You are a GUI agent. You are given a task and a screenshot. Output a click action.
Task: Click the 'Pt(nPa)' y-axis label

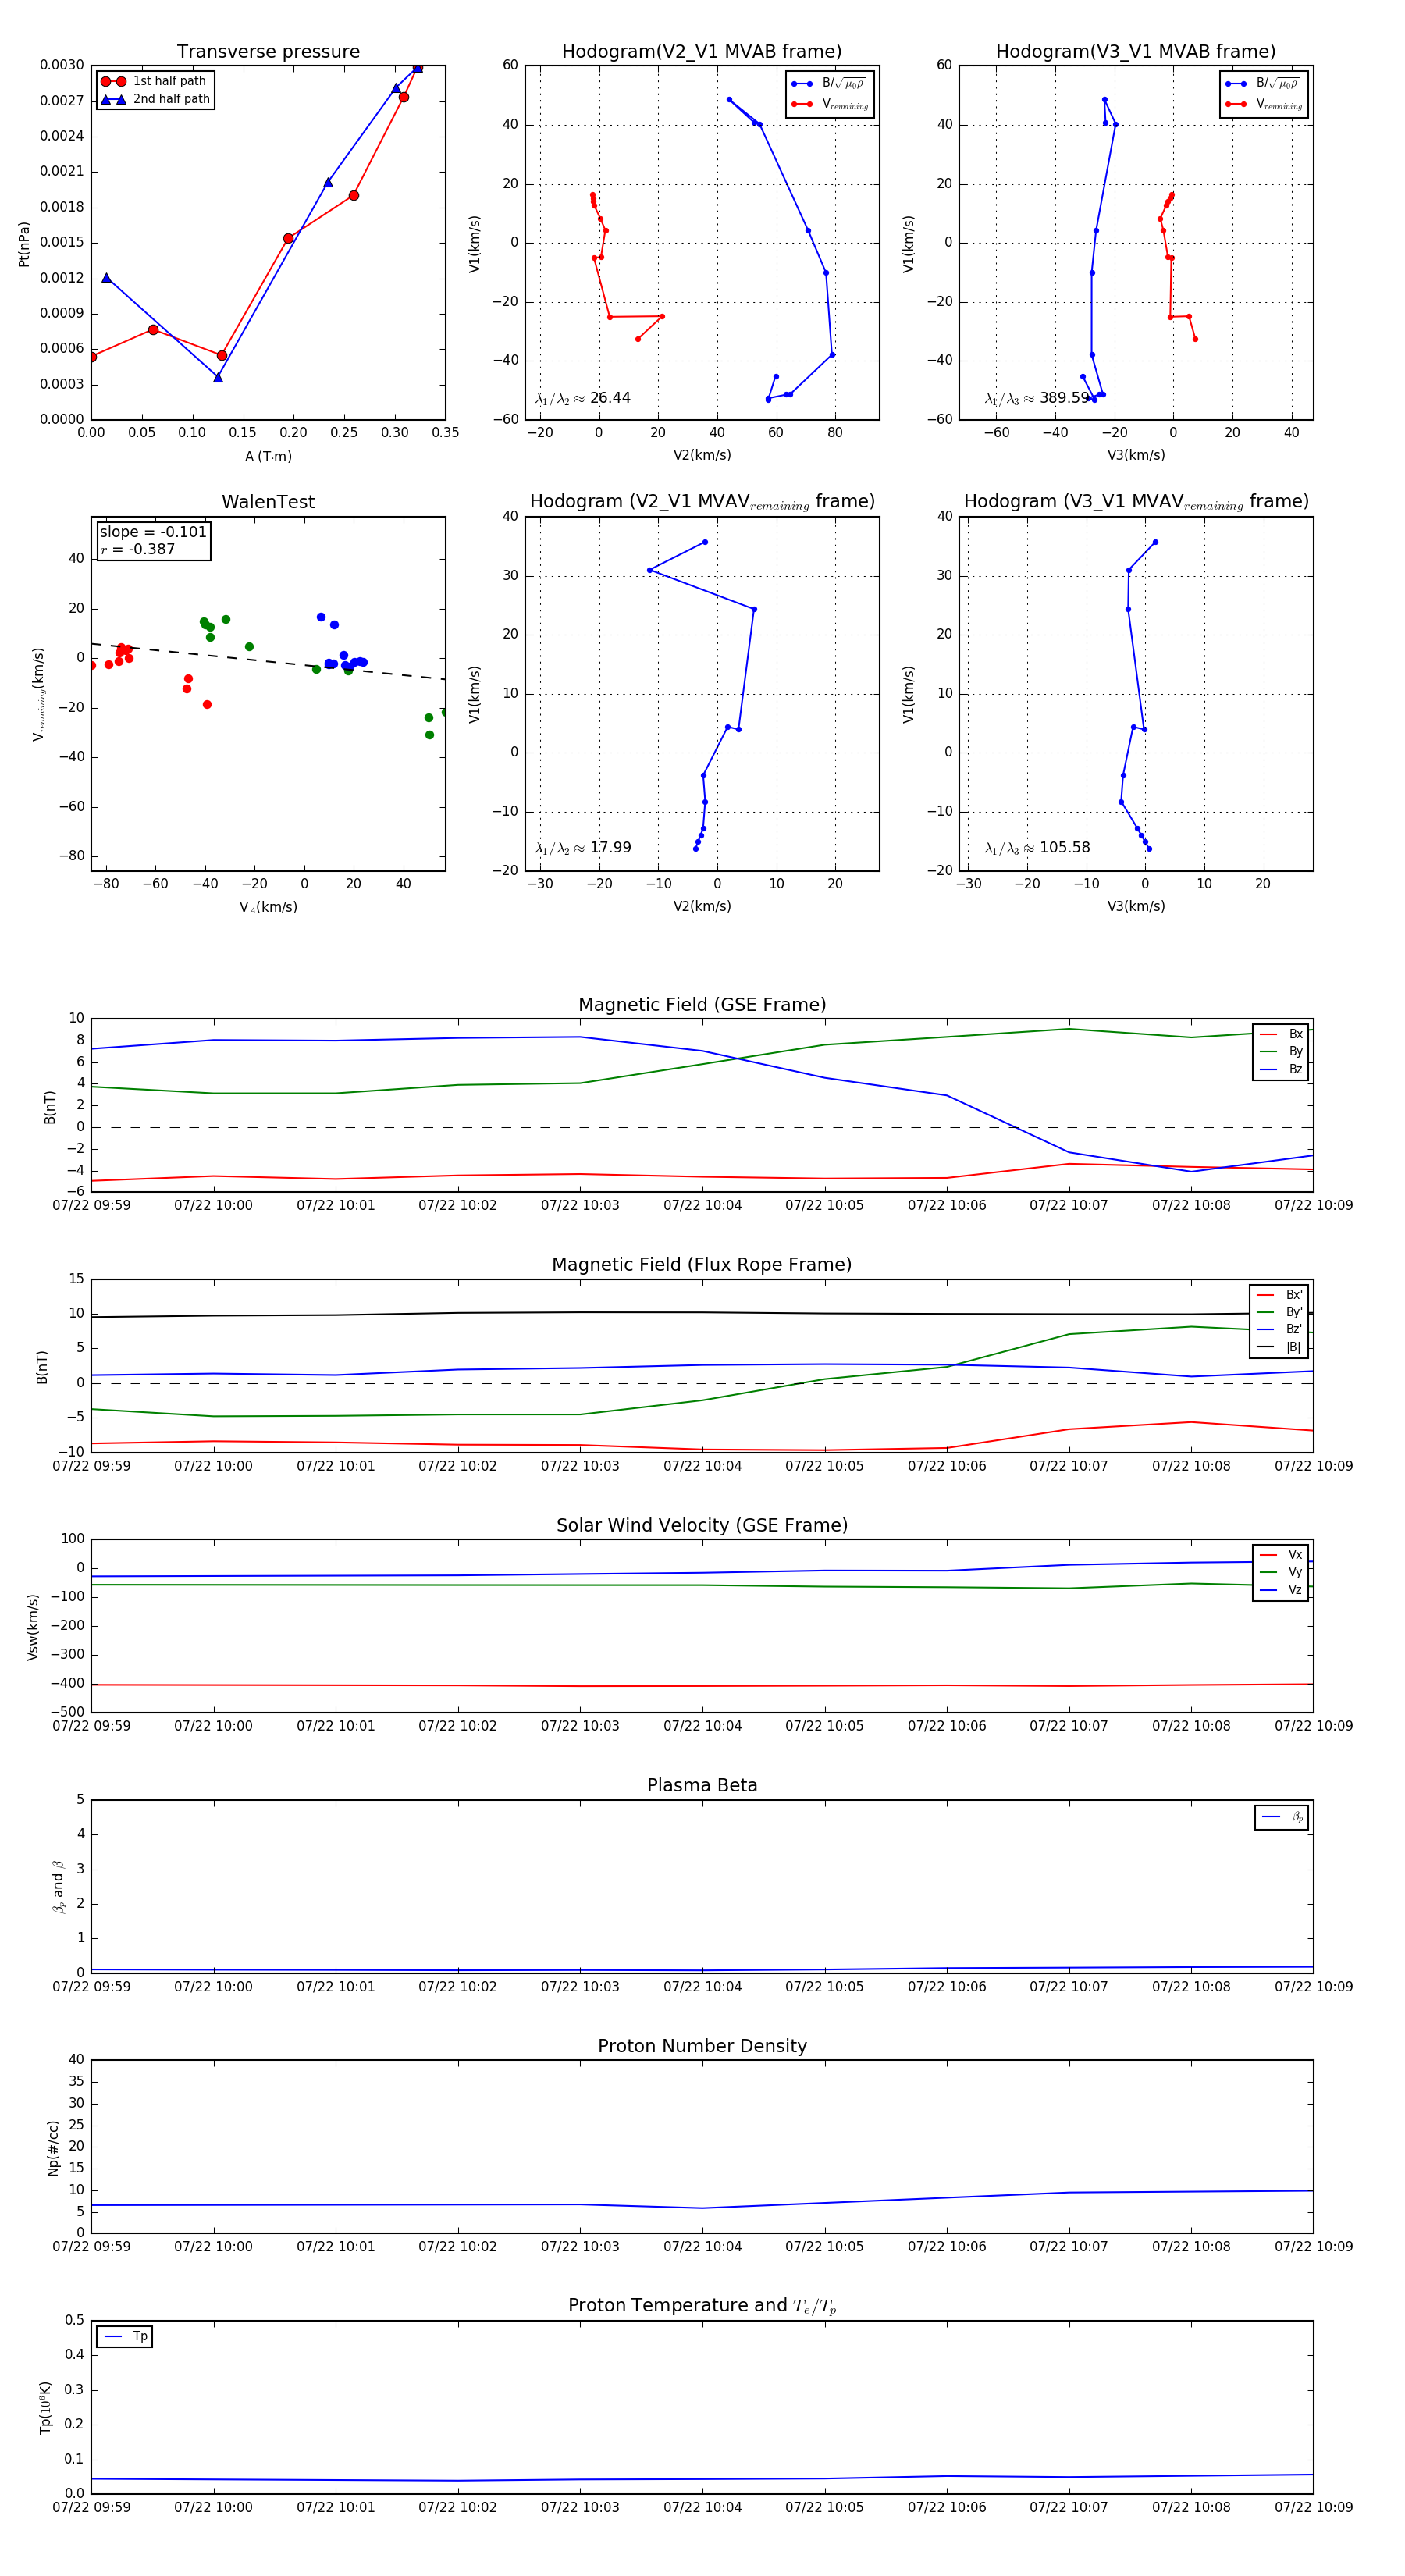(x=24, y=243)
